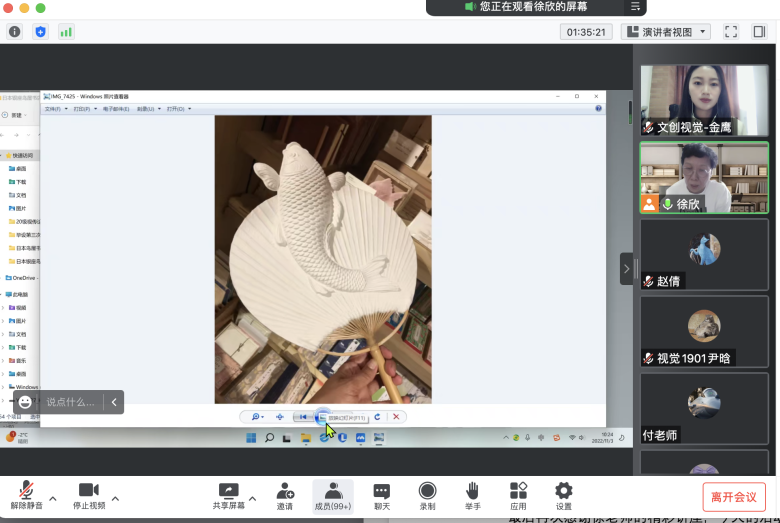Screen dimensions: 780x523
Task: Open the zoom magnifier in photo viewer
Action: 257,417
